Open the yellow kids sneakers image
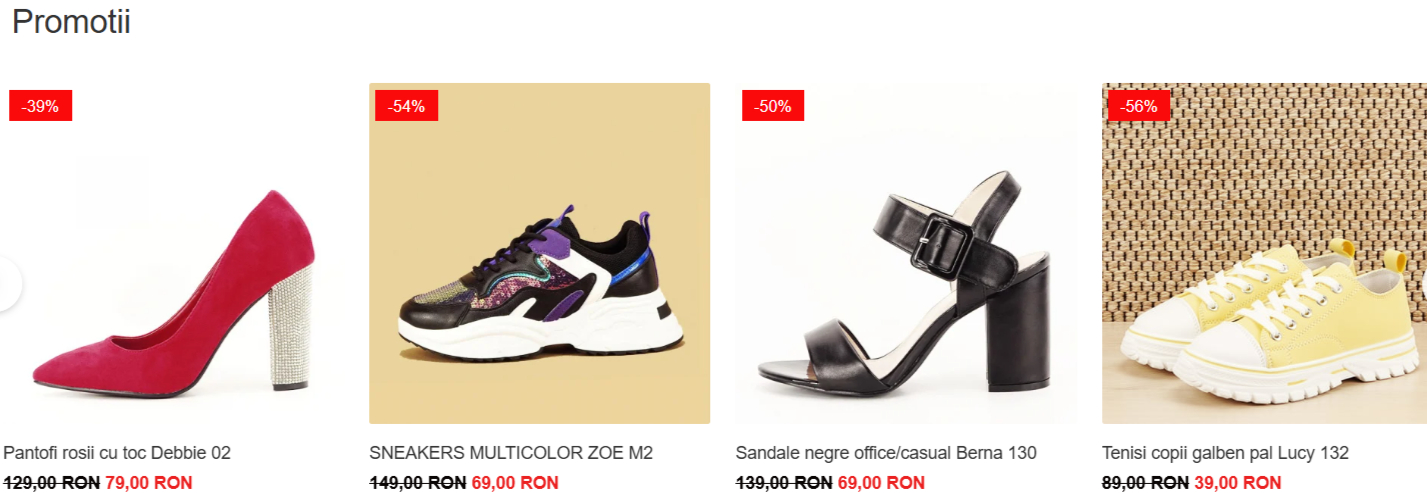1427x493 pixels. point(1265,254)
